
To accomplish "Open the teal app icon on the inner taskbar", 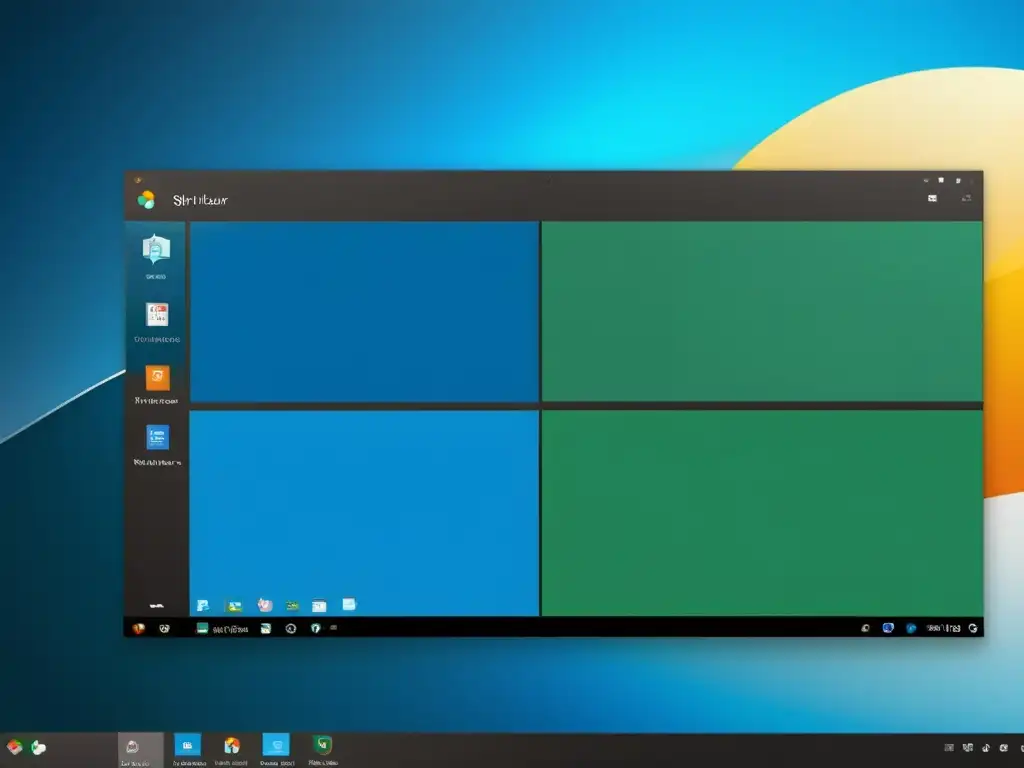I will coord(202,628).
